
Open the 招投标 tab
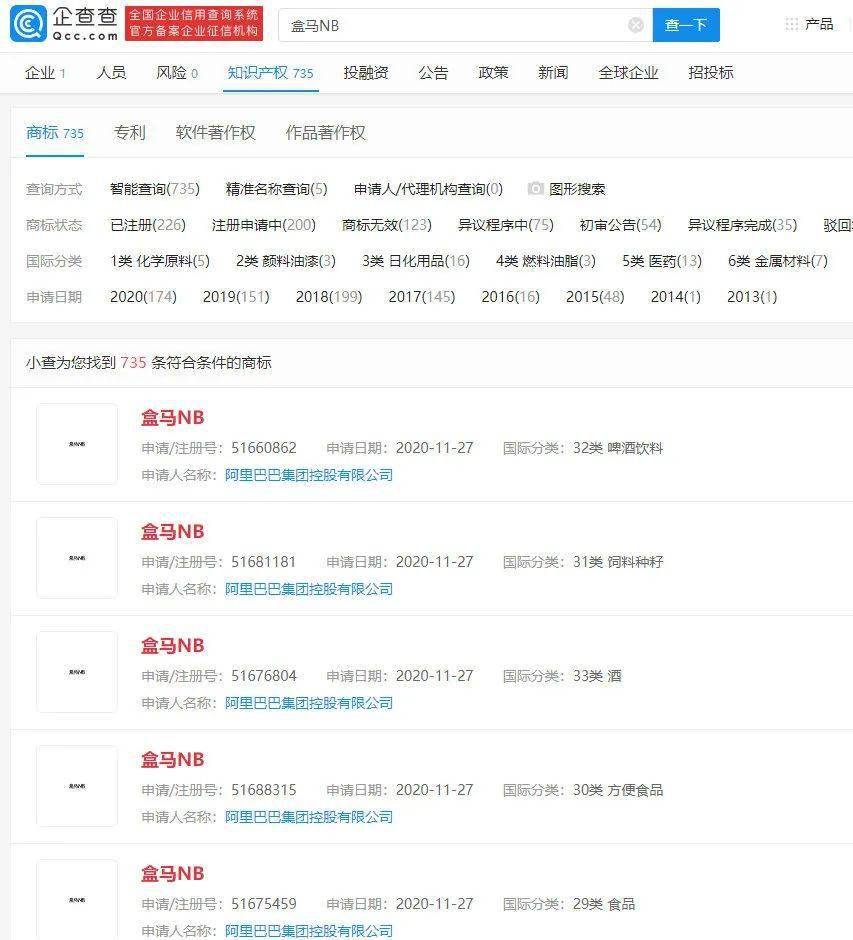coord(710,73)
